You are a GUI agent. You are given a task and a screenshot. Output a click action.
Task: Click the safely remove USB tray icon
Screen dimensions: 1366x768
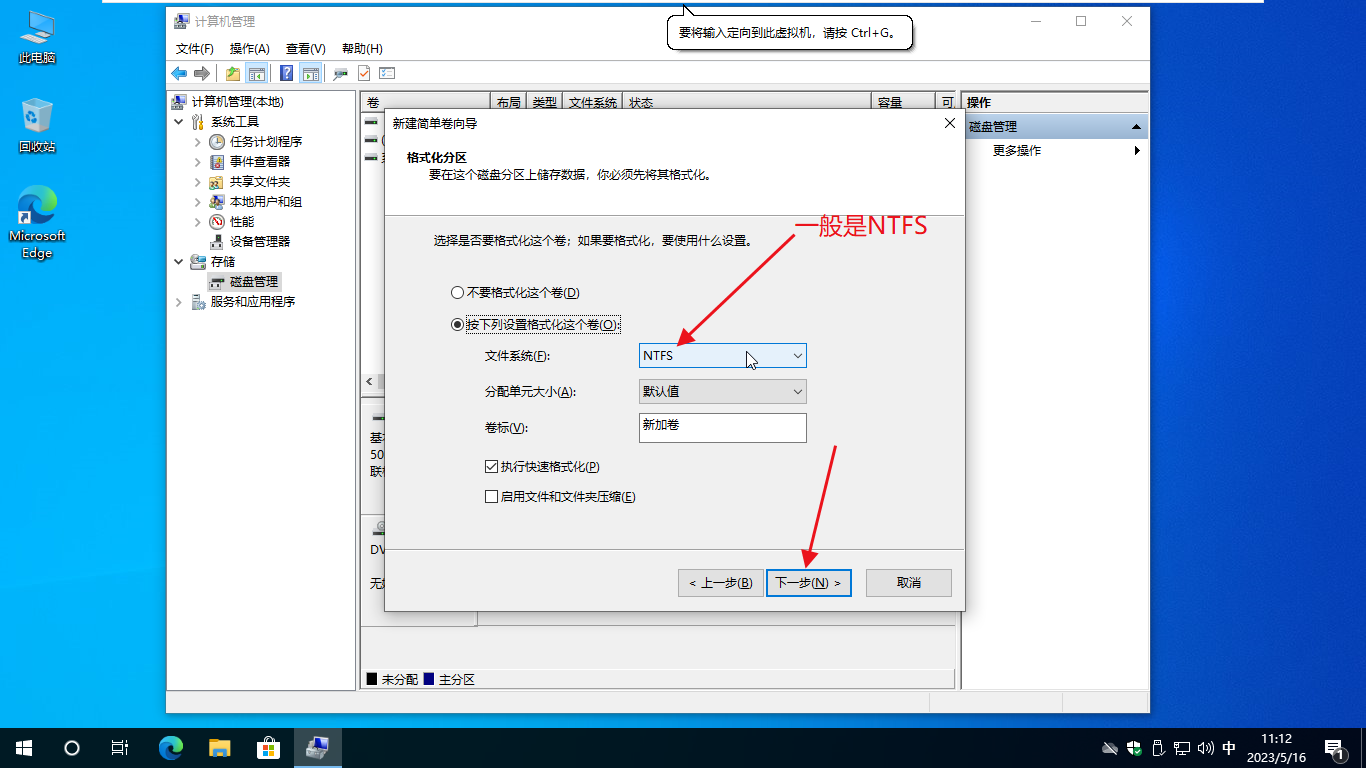tap(1158, 748)
